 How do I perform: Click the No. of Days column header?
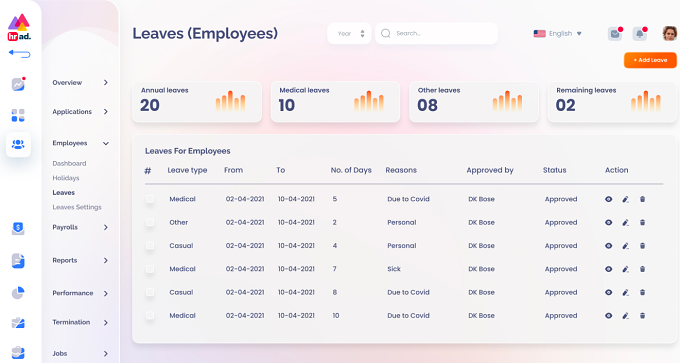(351, 170)
